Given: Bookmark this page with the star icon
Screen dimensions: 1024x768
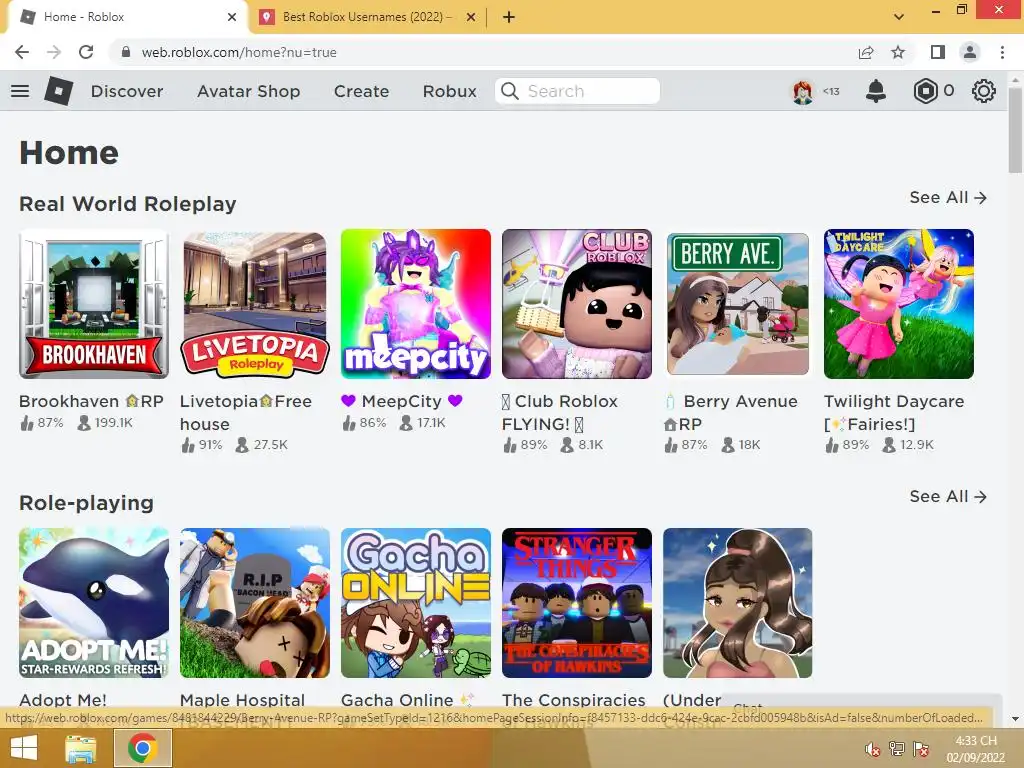Looking at the screenshot, I should tap(899, 52).
